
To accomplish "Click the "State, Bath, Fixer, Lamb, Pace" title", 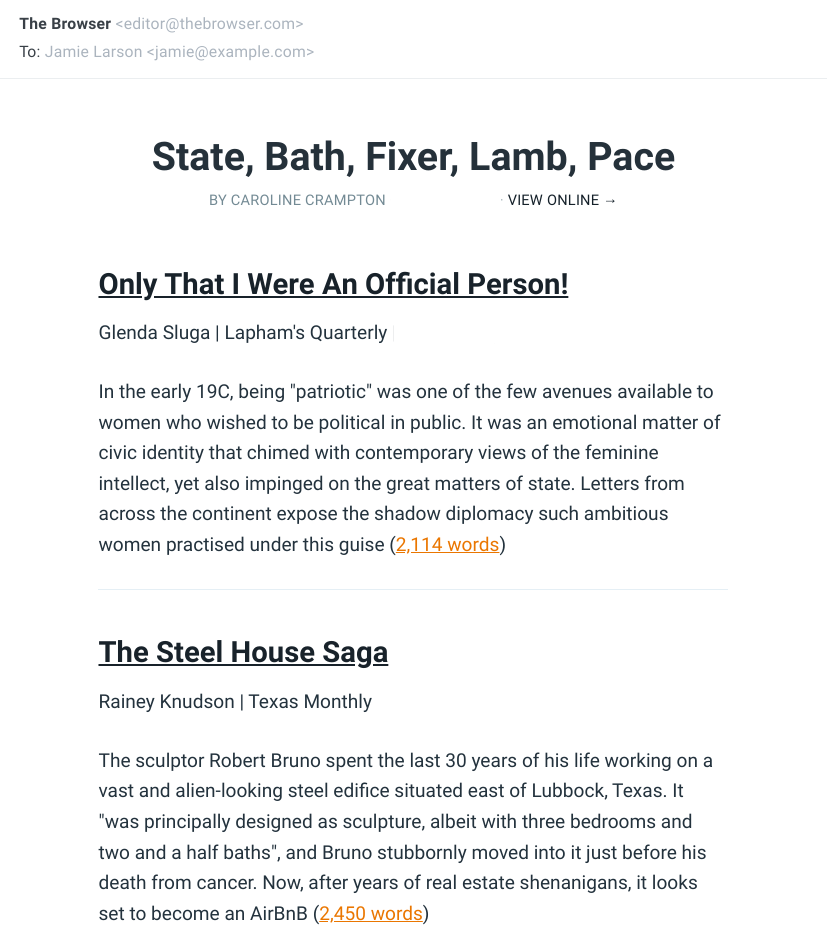I will point(413,157).
